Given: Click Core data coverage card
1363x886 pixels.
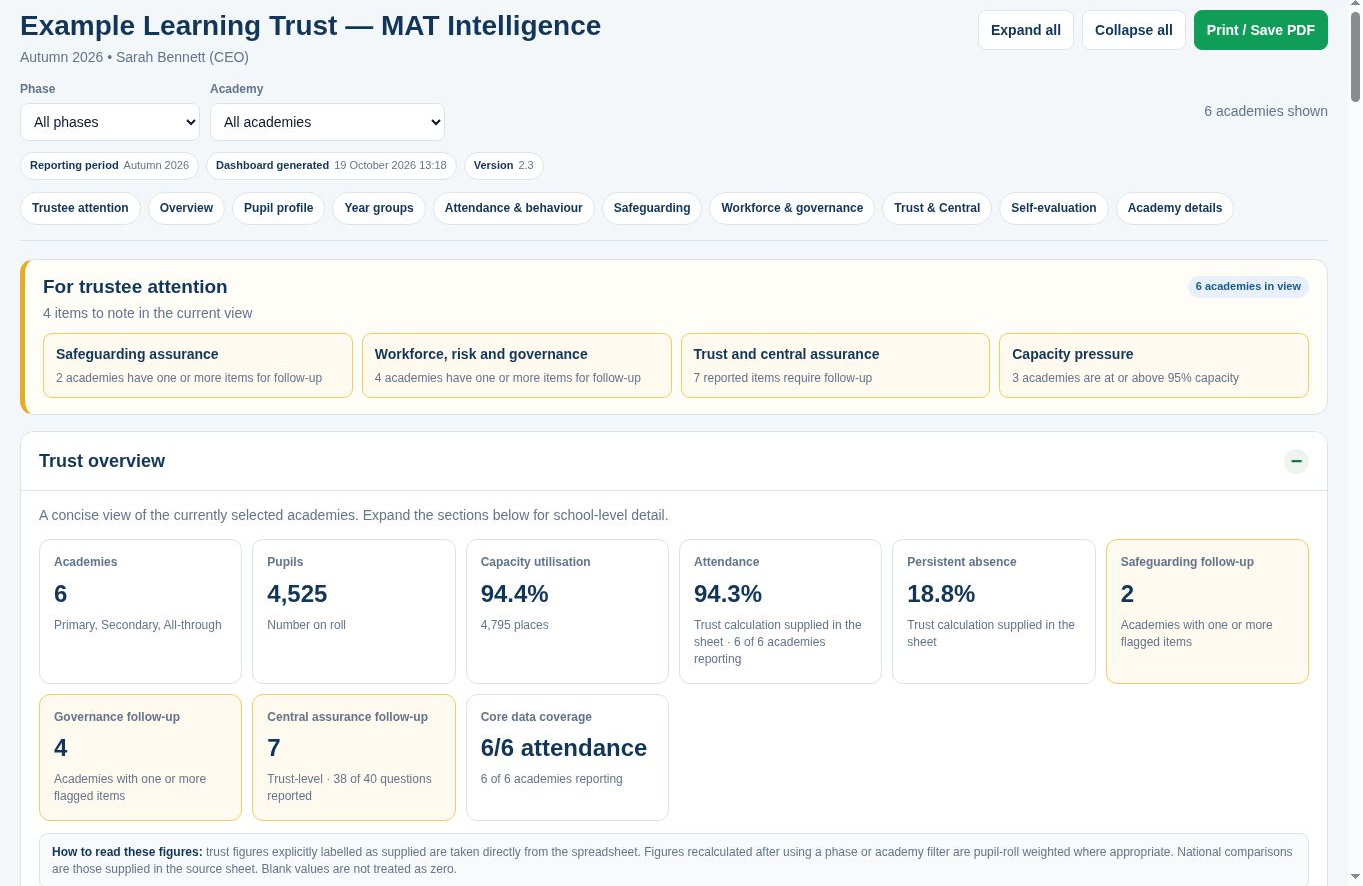Looking at the screenshot, I should [x=567, y=757].
